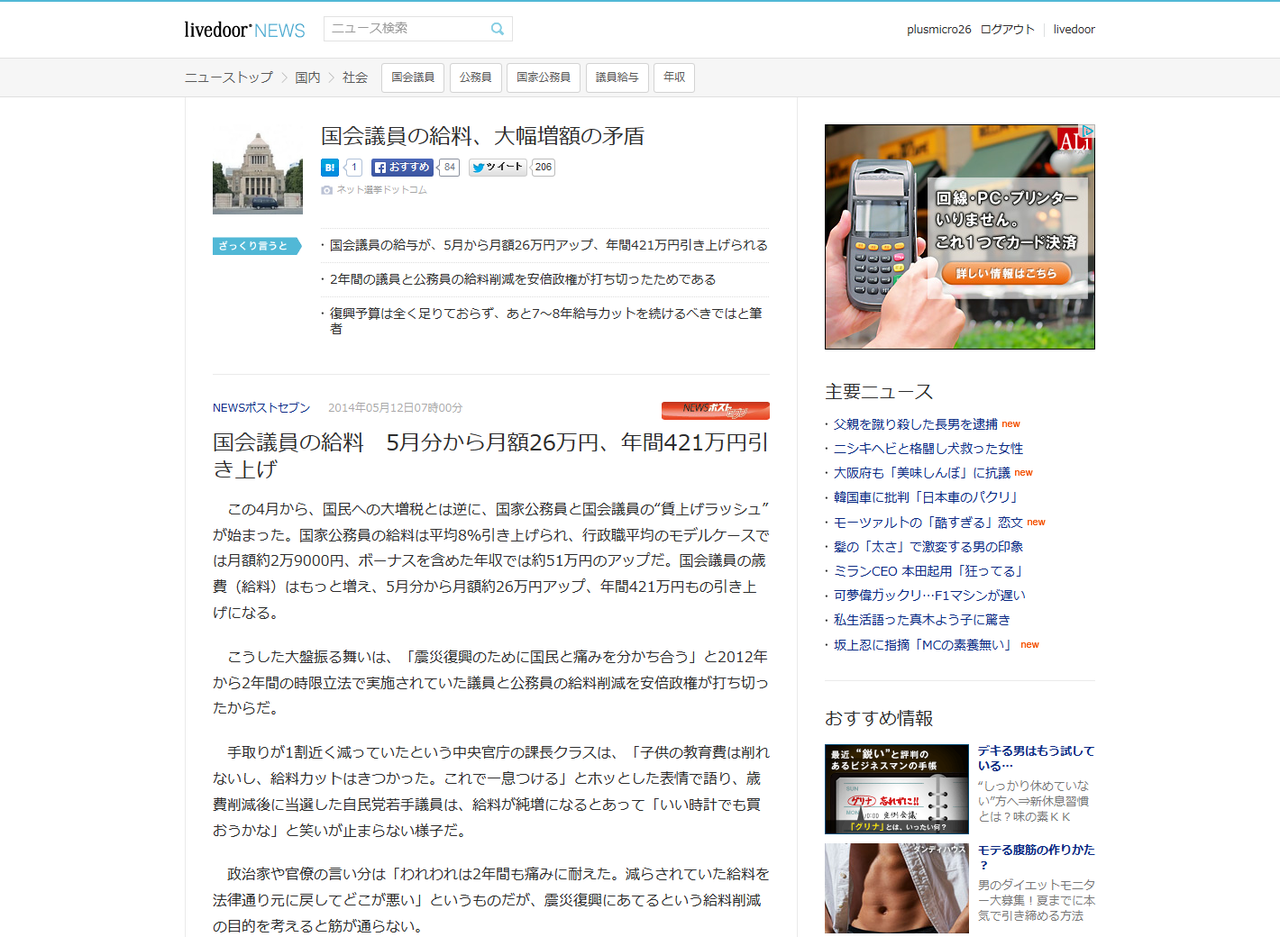Image resolution: width=1280 pixels, height=937 pixels.
Task: Click the Twitter ツイート button
Action: tap(497, 168)
